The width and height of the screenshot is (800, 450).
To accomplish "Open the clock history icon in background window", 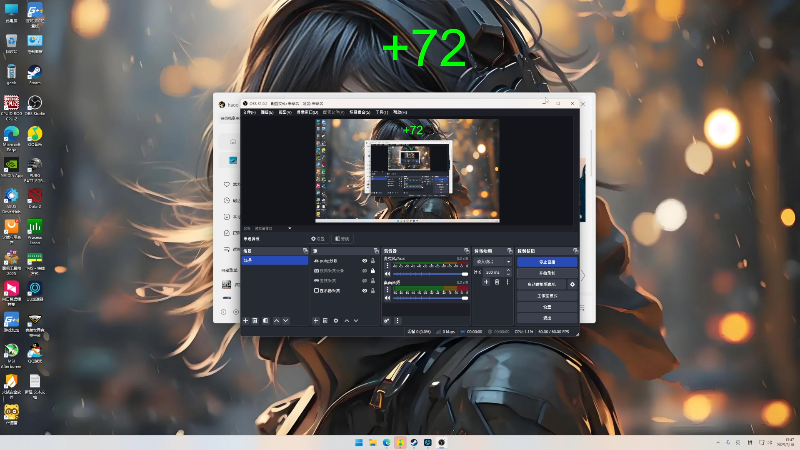I will [227, 200].
